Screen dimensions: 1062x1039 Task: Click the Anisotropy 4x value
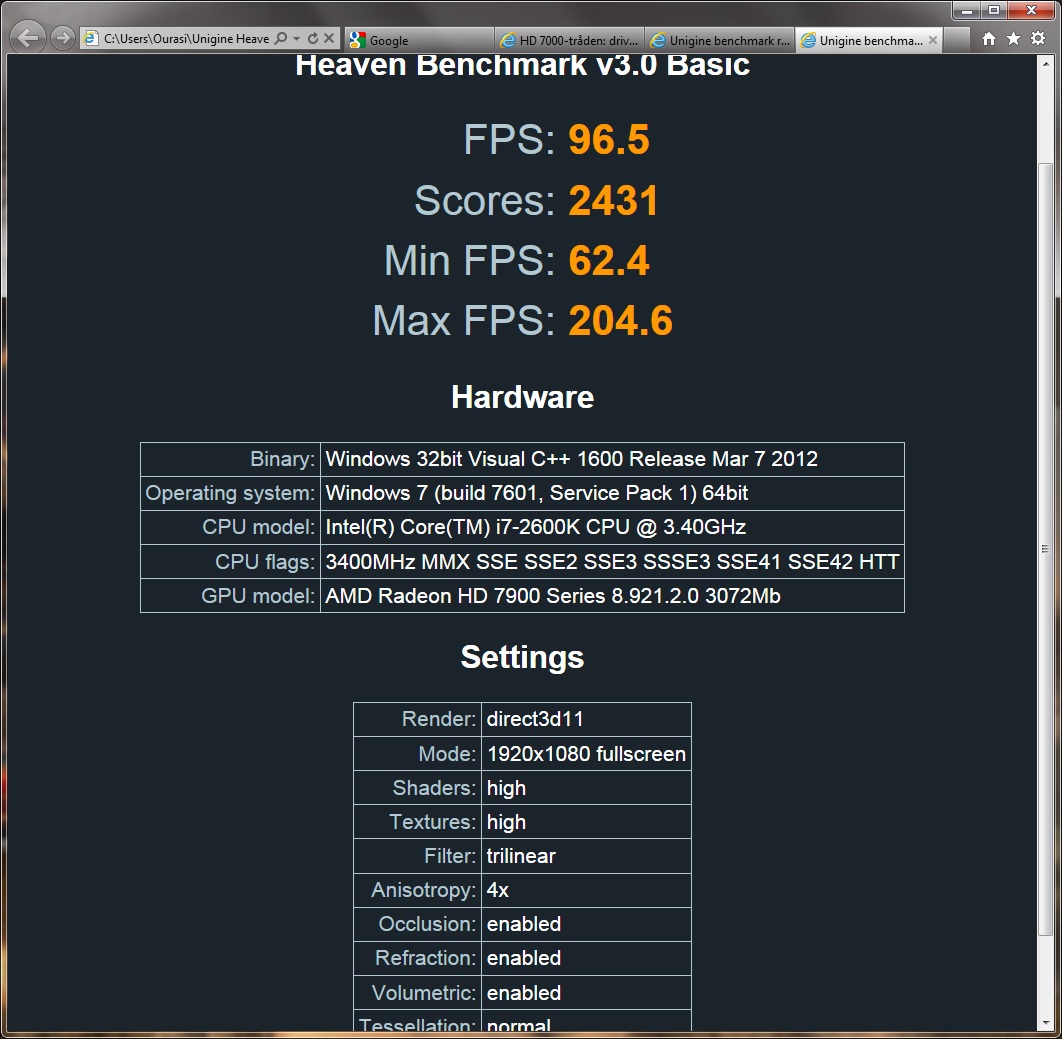click(586, 890)
